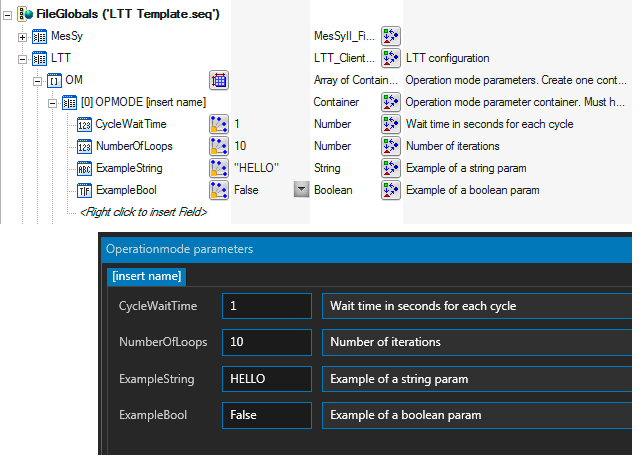Click the ExampleString ABC type icon
The height and width of the screenshot is (464, 644).
coord(85,168)
